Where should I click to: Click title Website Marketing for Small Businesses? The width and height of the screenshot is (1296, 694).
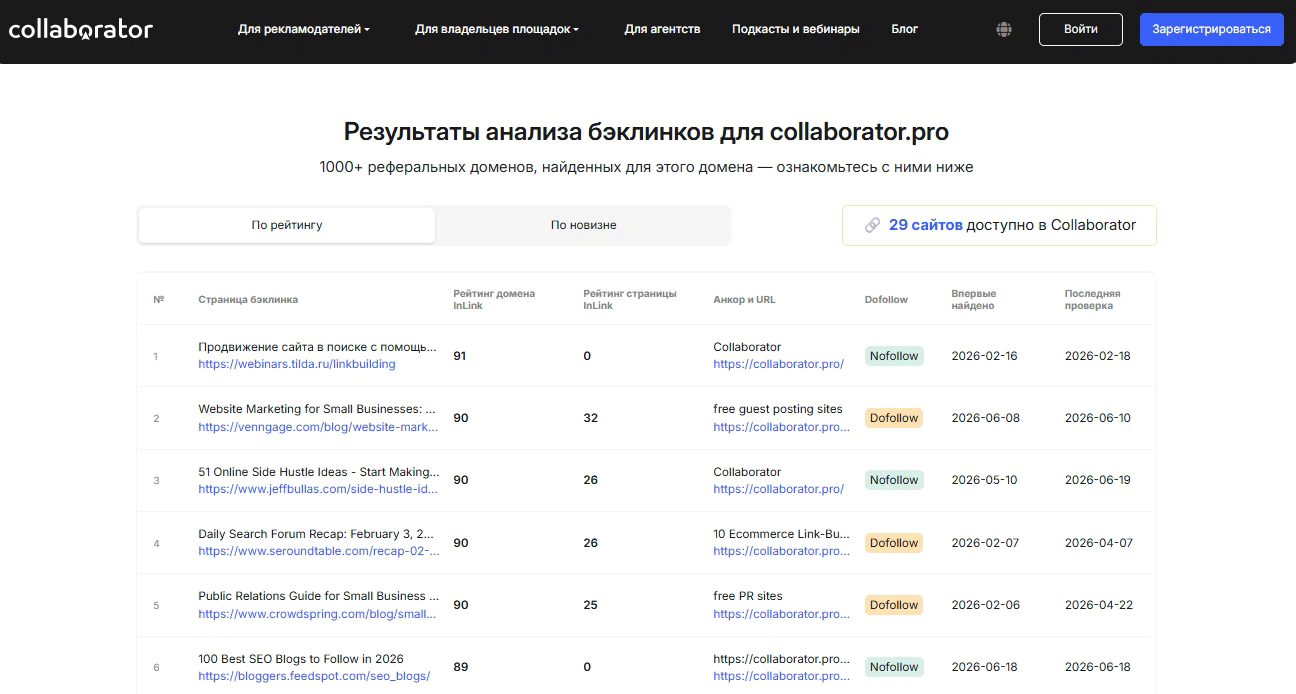pyautogui.click(x=317, y=409)
